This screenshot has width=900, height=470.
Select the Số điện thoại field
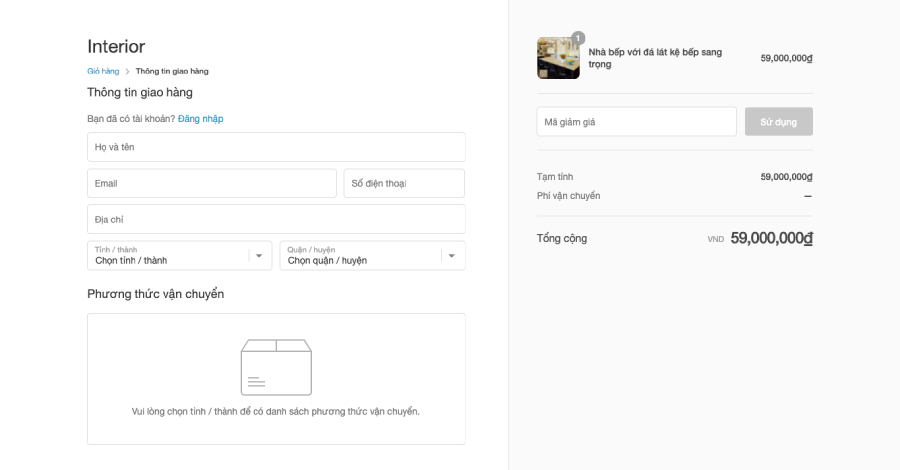(x=404, y=183)
